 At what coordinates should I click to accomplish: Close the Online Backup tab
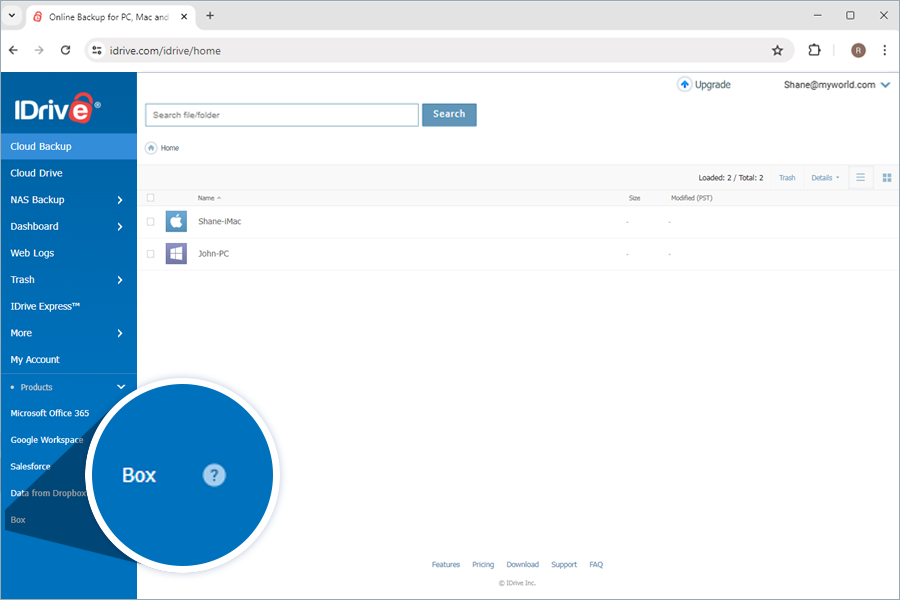click(x=184, y=17)
